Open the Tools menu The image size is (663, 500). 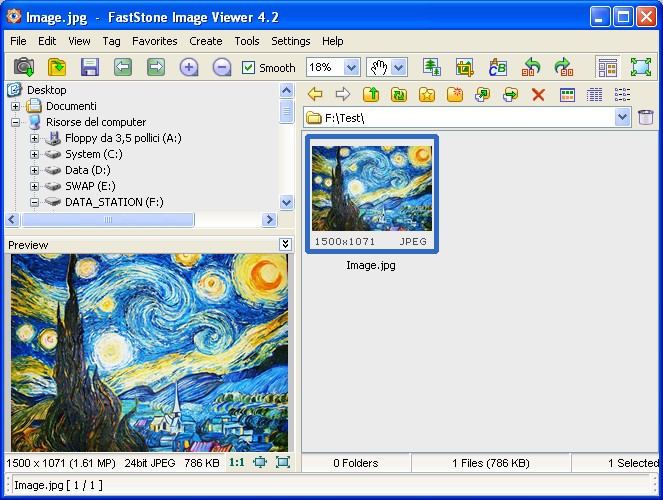pyautogui.click(x=247, y=41)
